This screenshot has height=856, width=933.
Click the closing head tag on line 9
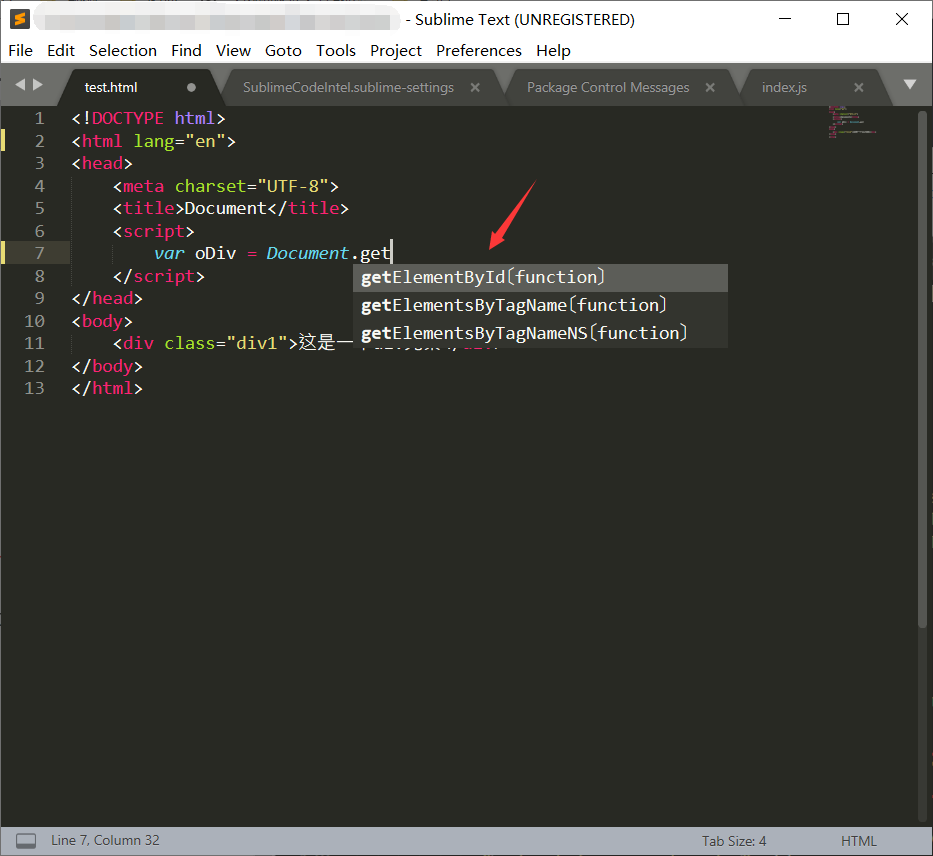pyautogui.click(x=107, y=299)
